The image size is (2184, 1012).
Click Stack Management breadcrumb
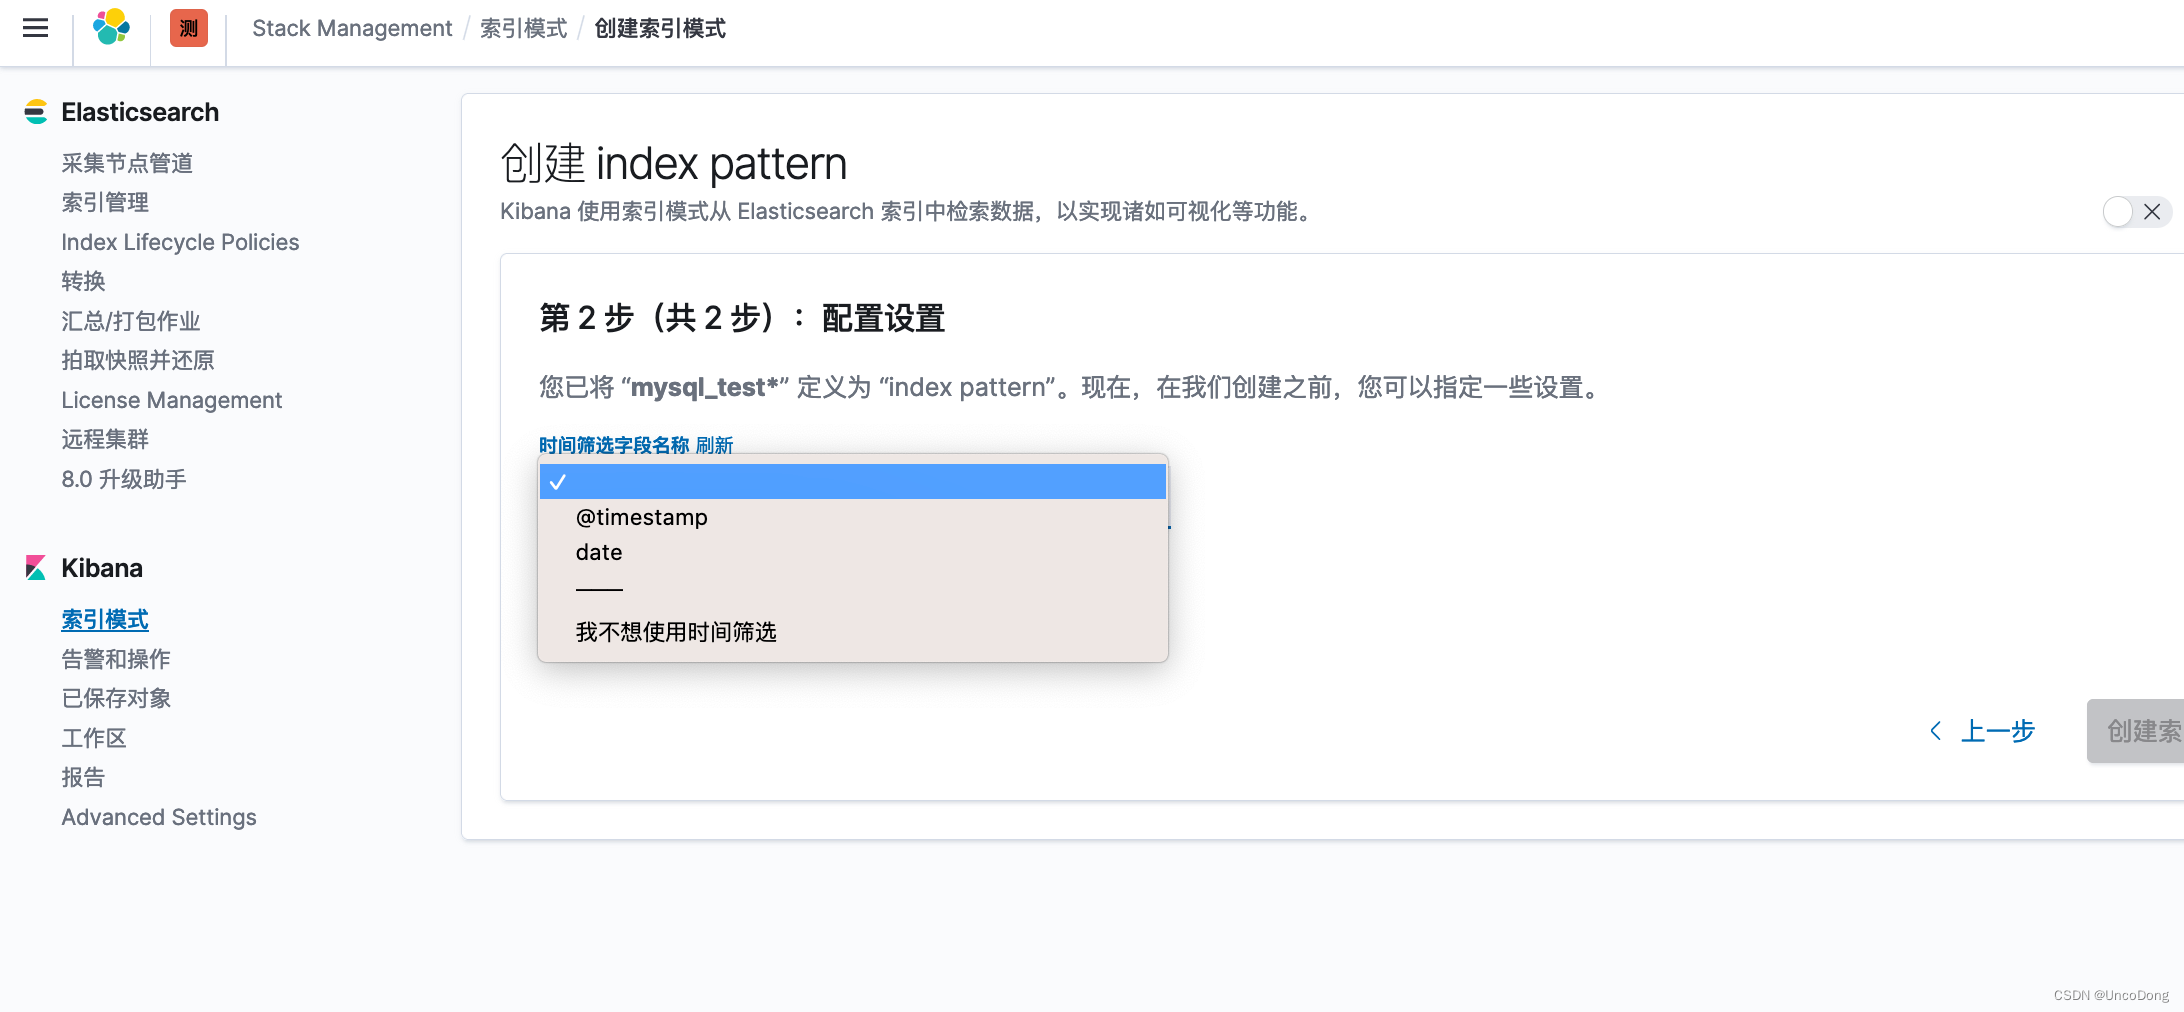352,28
